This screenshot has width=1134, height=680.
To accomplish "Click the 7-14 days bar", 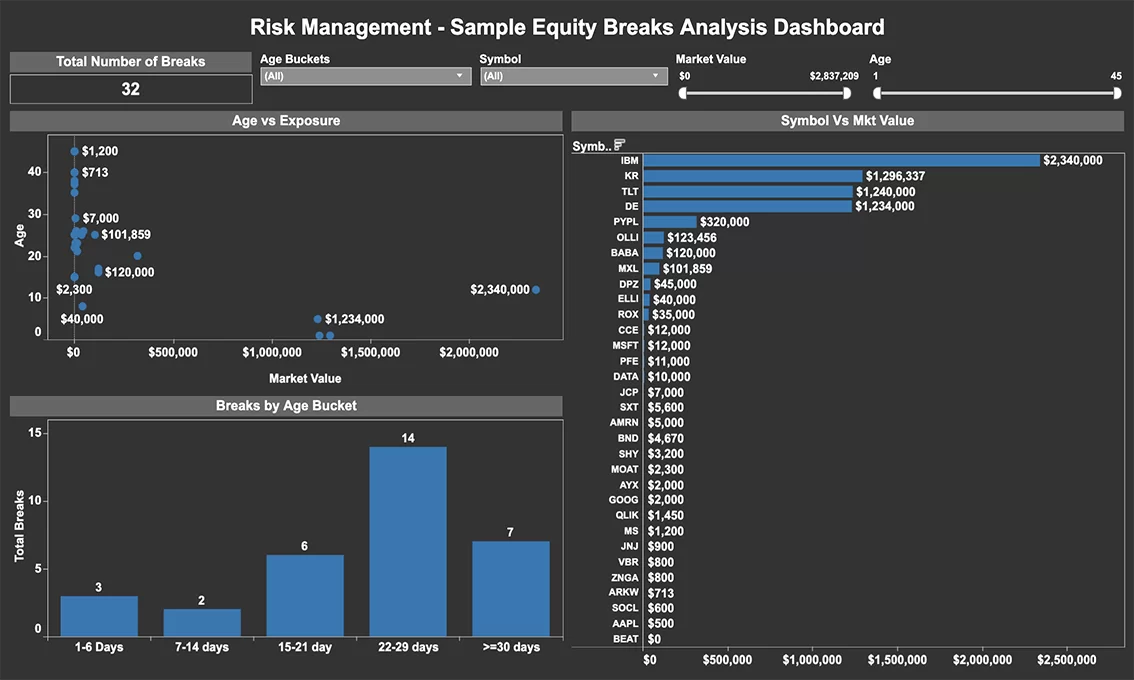I will tap(202, 623).
